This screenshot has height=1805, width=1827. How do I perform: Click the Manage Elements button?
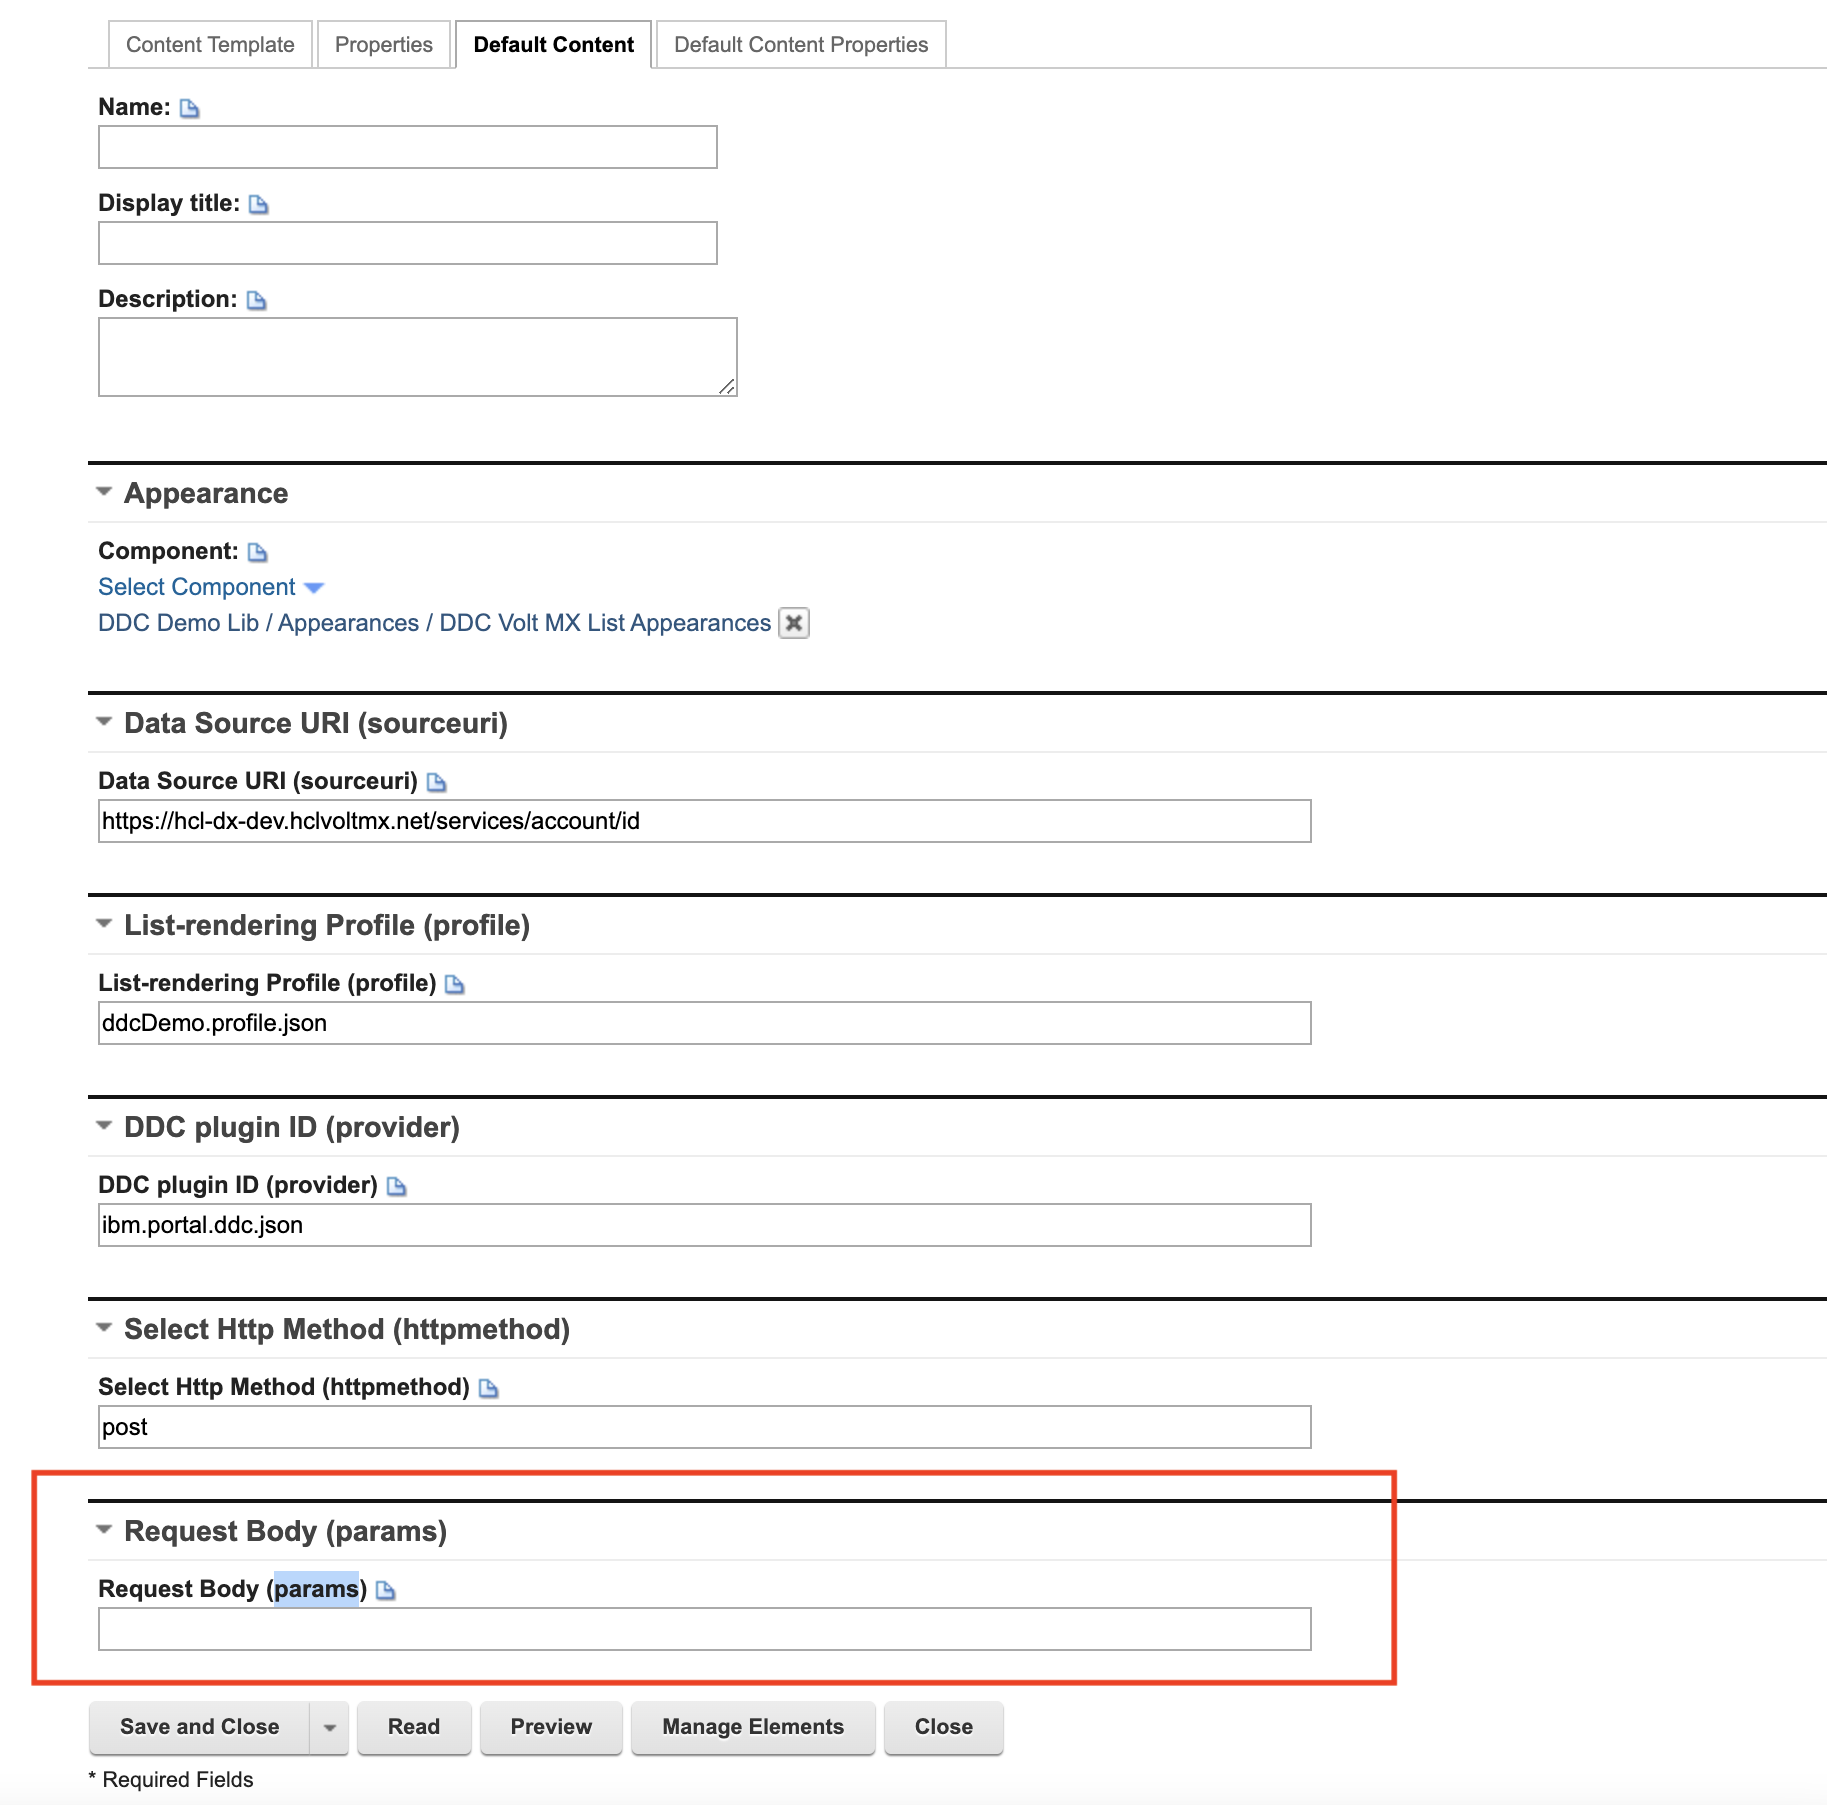753,1727
